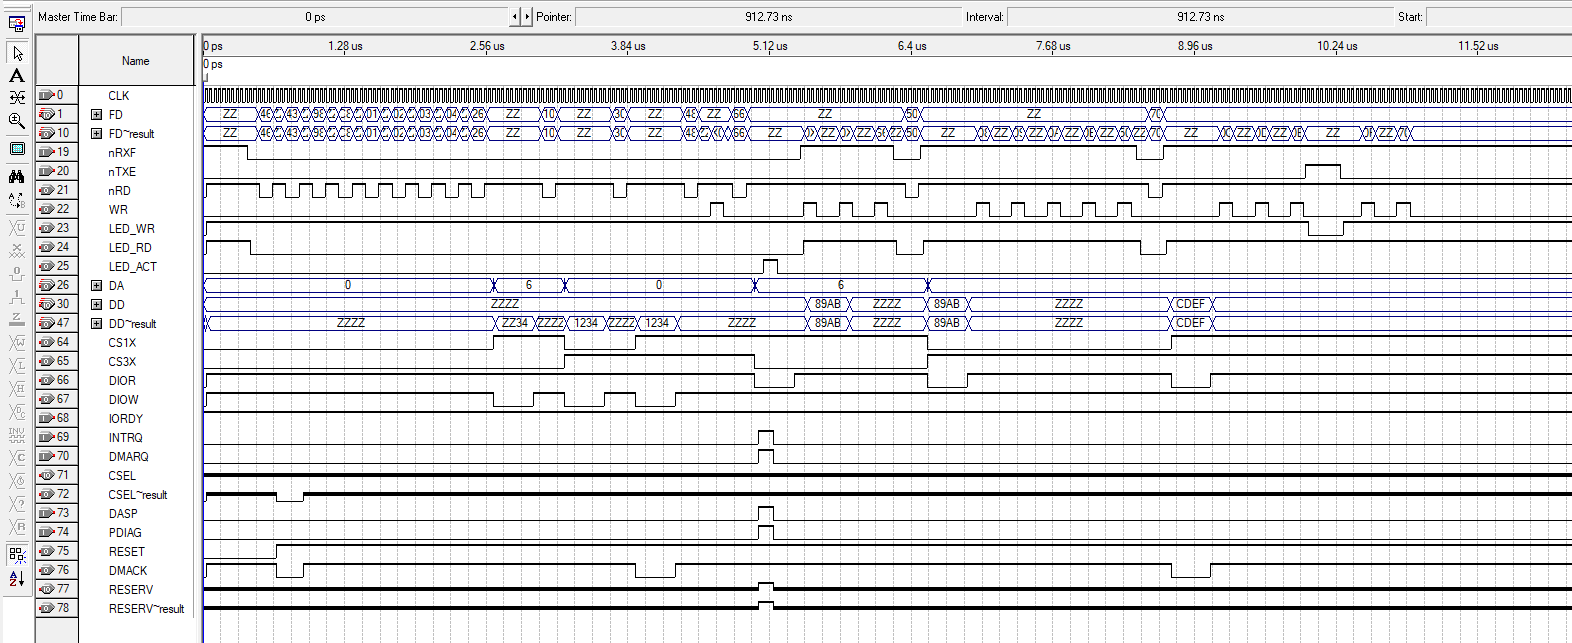The height and width of the screenshot is (643, 1572).
Task: Select the LED_WR signal name
Action: click(131, 228)
